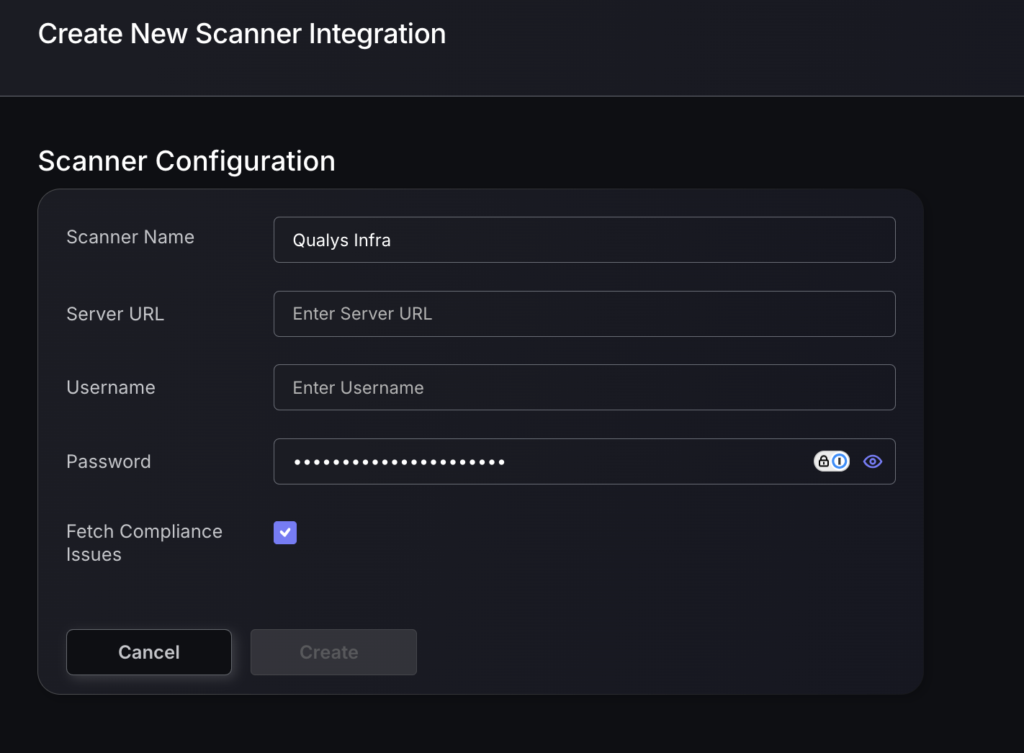Click the padlock icon in Password field
1024x753 pixels.
click(x=824, y=461)
